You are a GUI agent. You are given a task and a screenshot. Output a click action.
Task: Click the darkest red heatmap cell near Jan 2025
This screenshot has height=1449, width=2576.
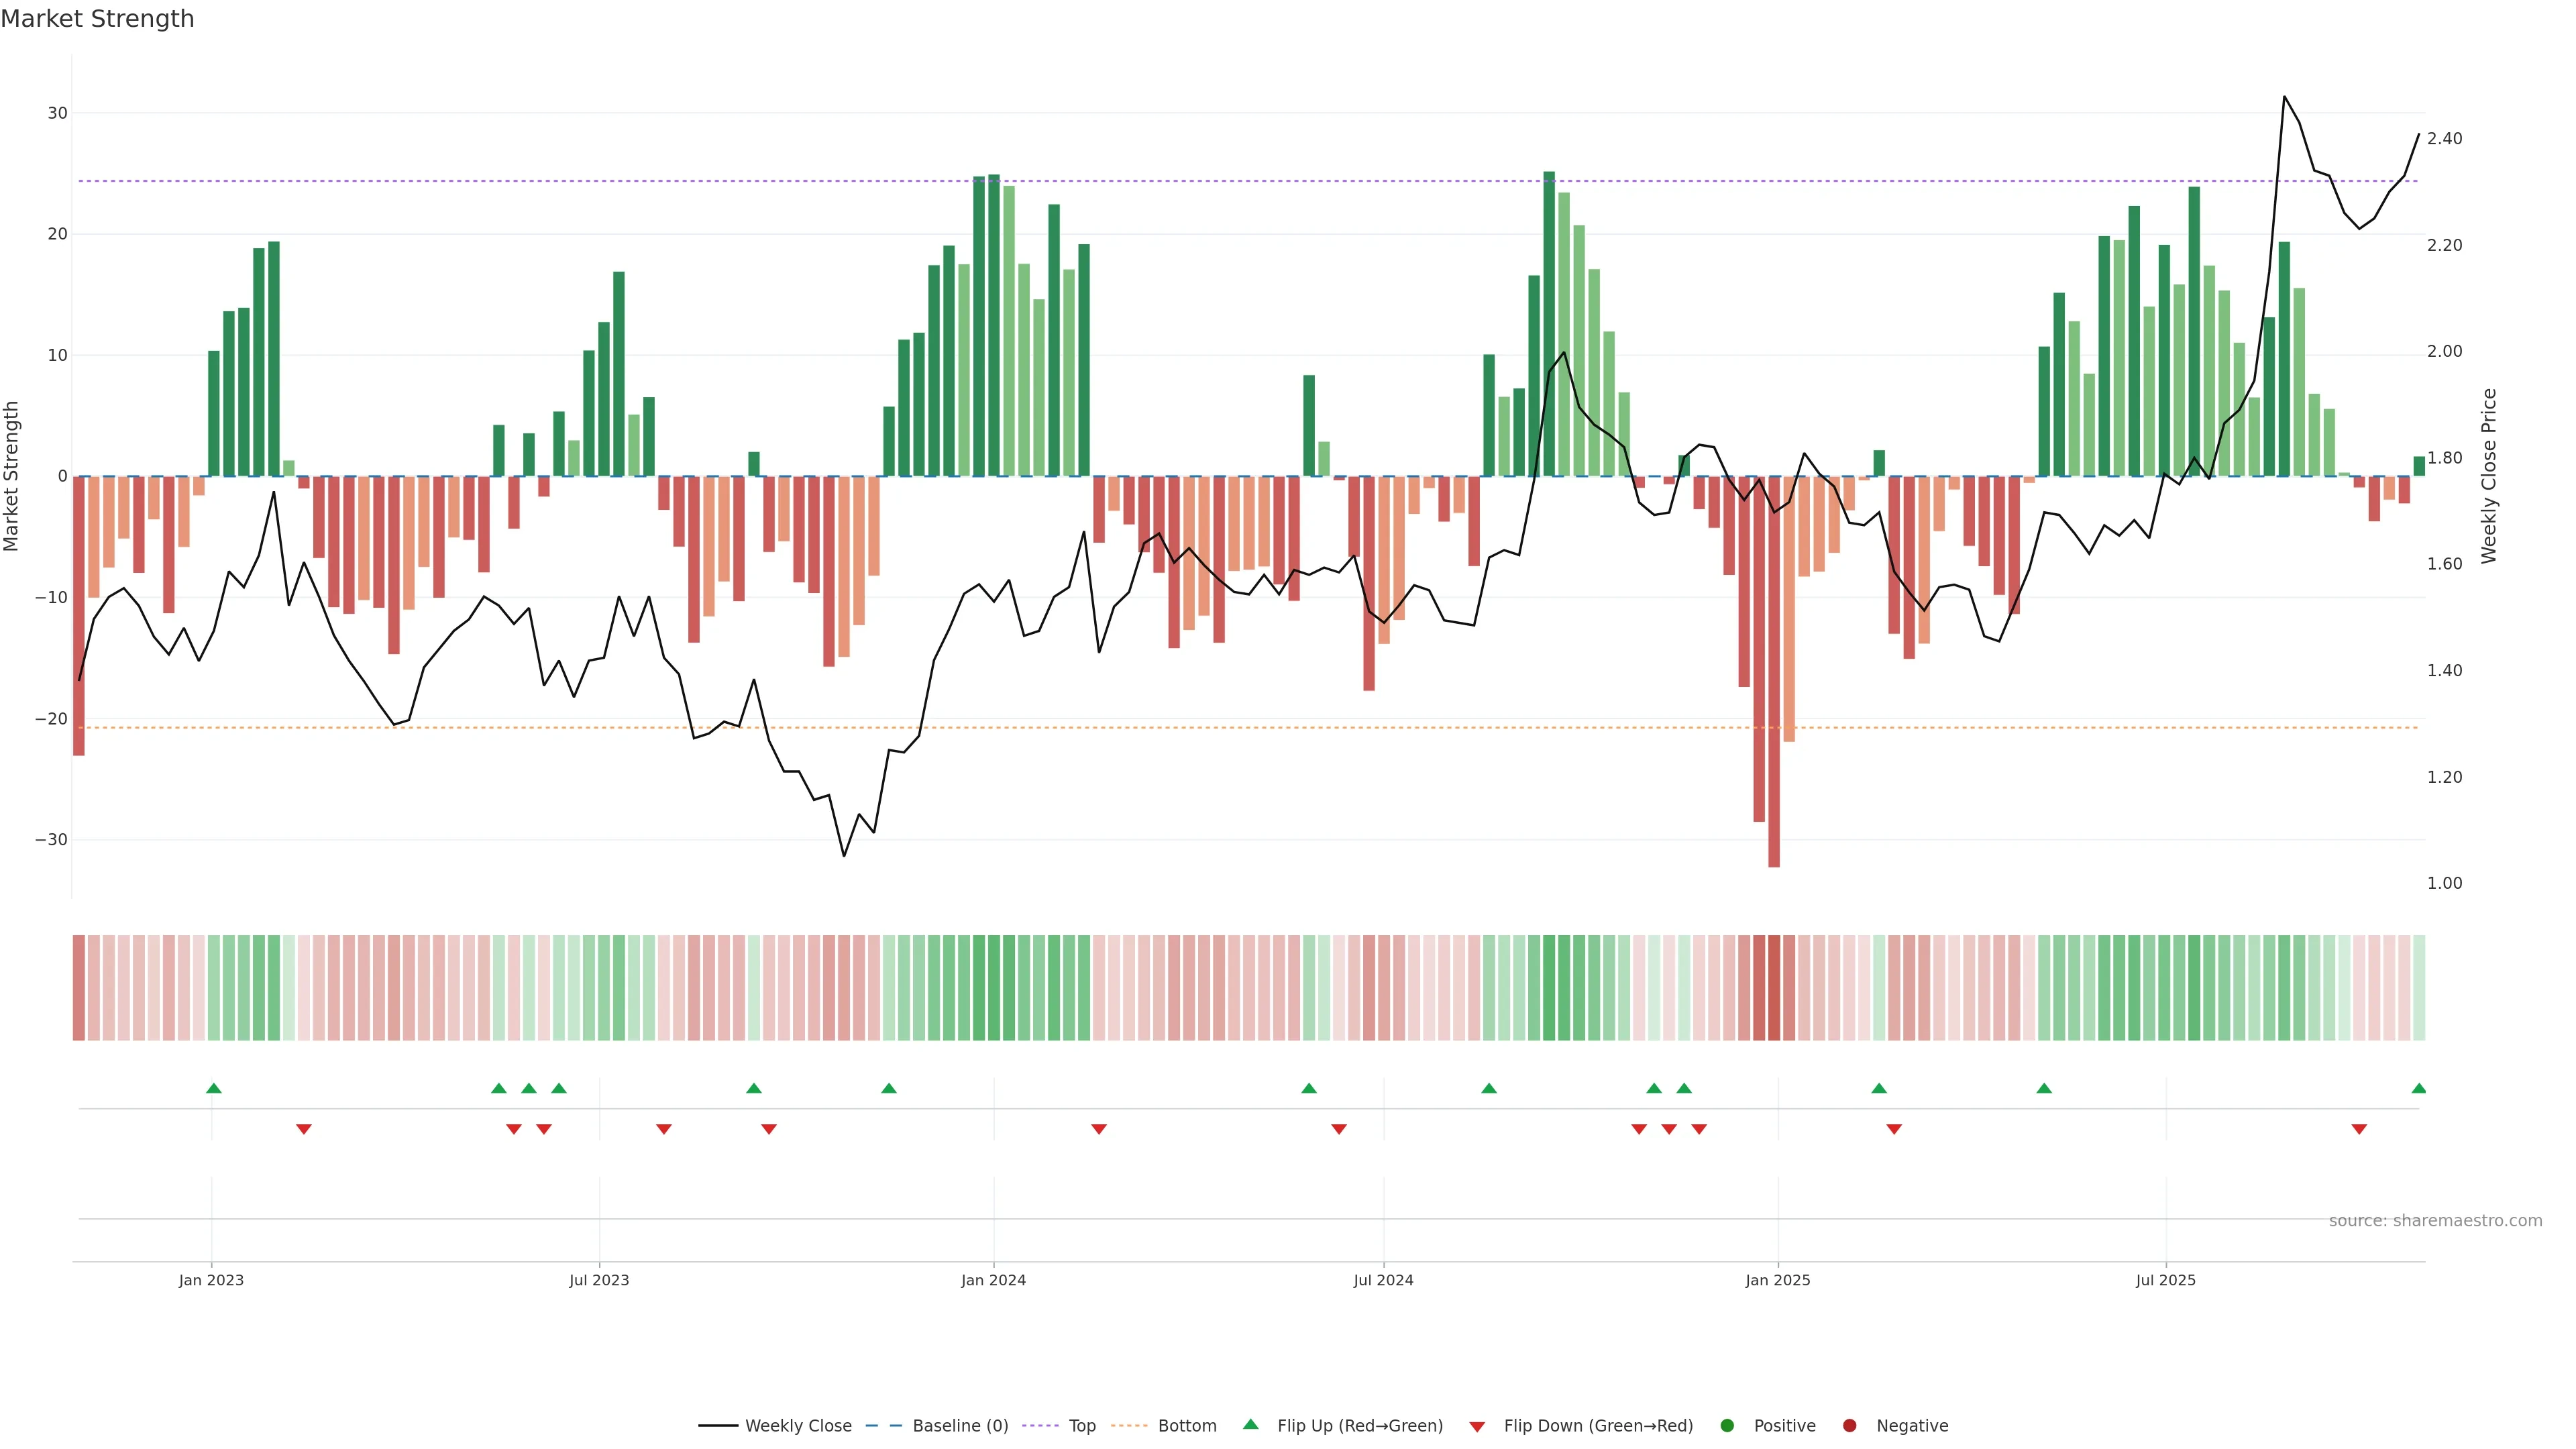click(x=1774, y=988)
